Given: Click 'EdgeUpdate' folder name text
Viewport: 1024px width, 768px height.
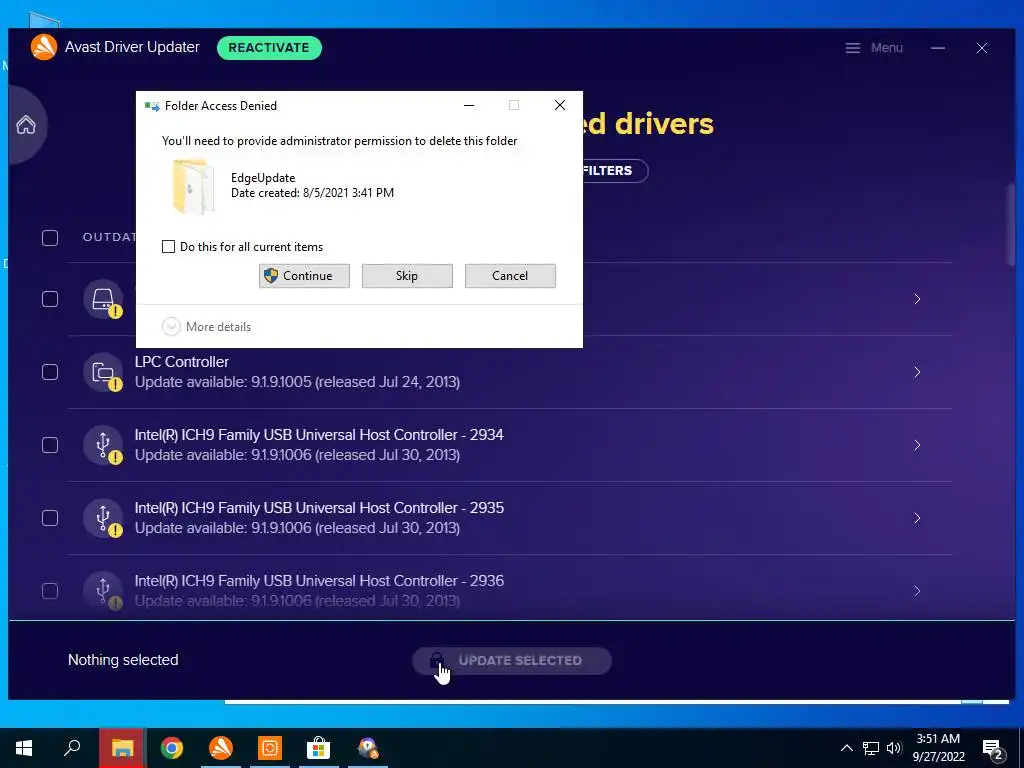Looking at the screenshot, I should point(263,178).
